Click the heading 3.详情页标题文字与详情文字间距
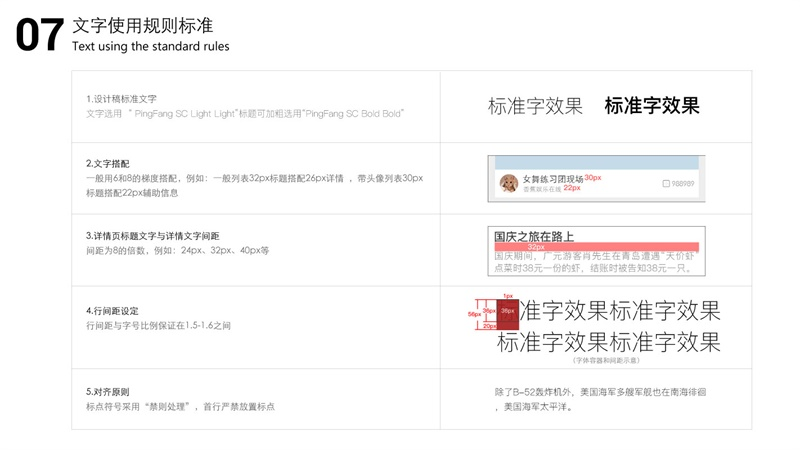 [153, 236]
